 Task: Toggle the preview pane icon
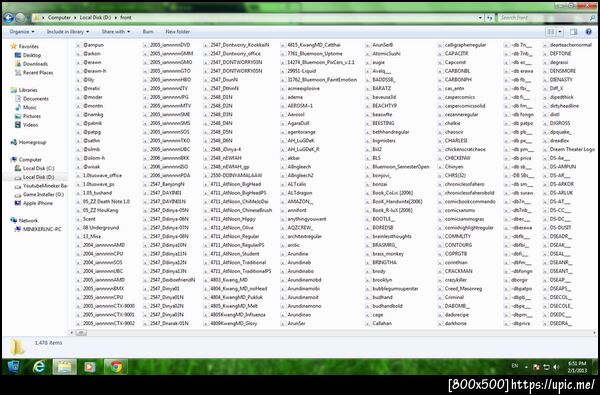tap(573, 32)
